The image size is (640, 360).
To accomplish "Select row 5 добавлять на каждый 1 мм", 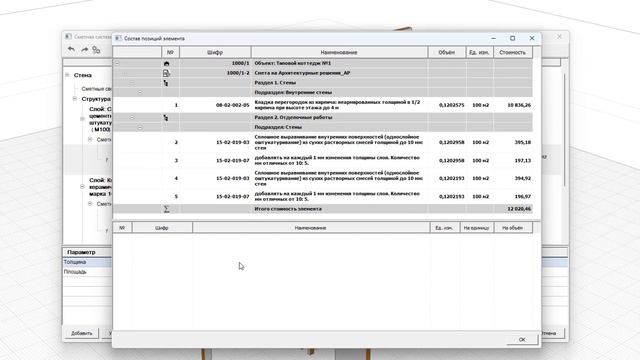I will click(322, 196).
